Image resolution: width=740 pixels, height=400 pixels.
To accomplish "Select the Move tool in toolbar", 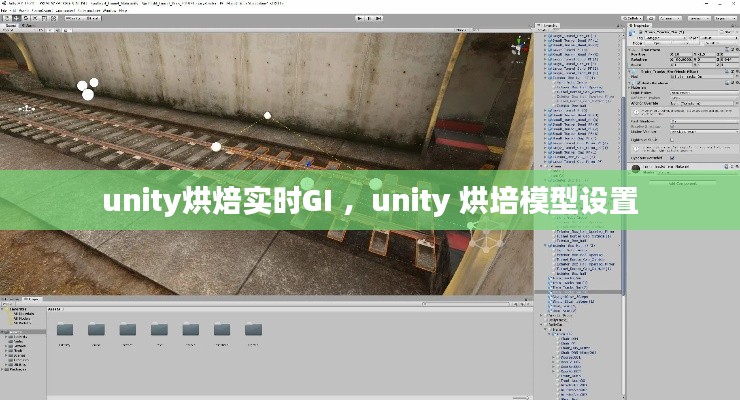I will point(16,18).
